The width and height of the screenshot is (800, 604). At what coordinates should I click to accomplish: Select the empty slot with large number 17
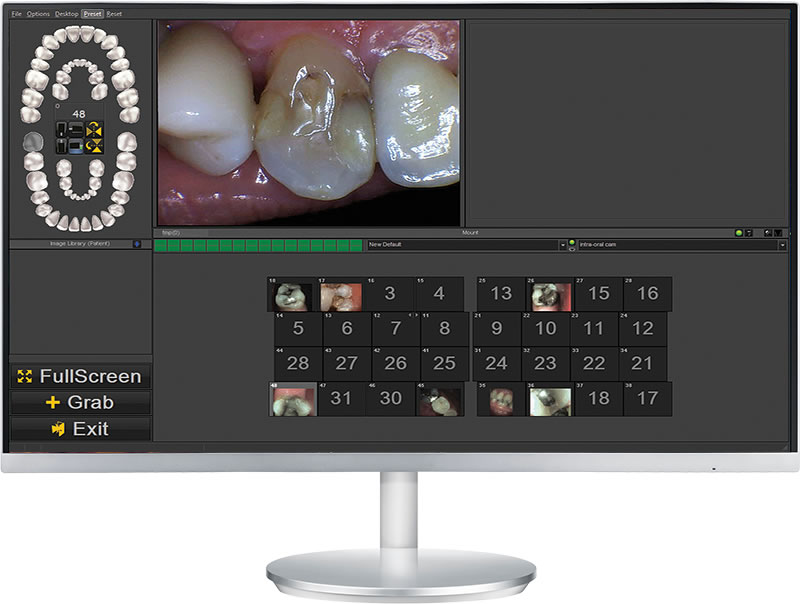pyautogui.click(x=647, y=399)
